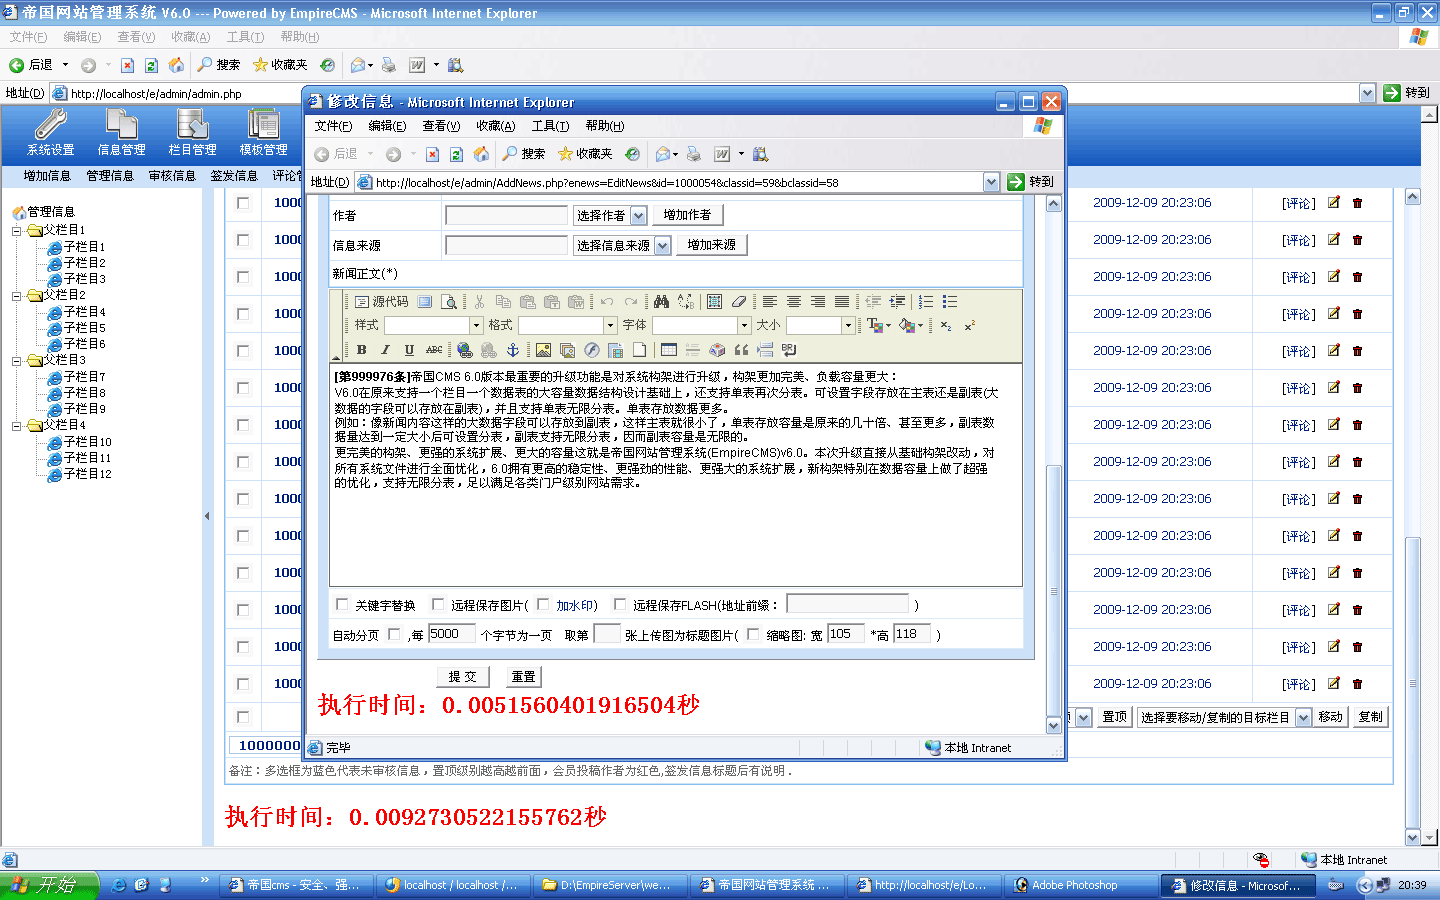1440x900 pixels.
Task: Collapse the 父栏目2 tree node
Action: pos(17,295)
